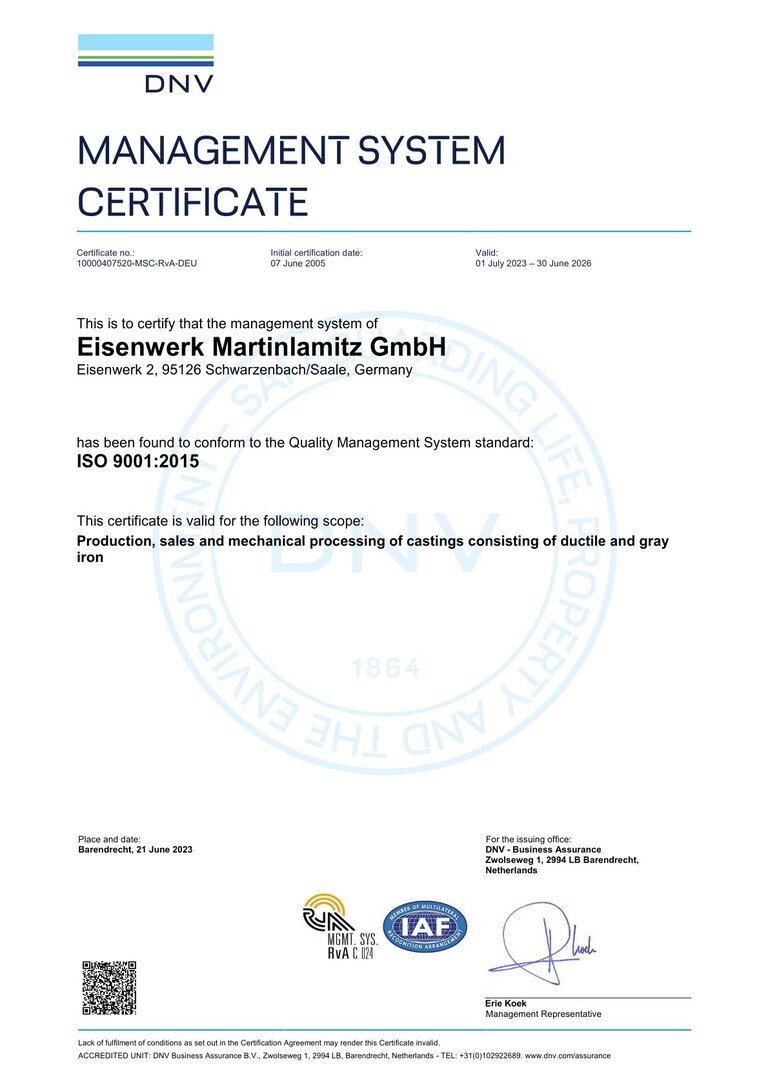The height and width of the screenshot is (1086, 768).
Task: Click the certificate number 10000407520-MSC-RvA-DEU
Action: (137, 265)
